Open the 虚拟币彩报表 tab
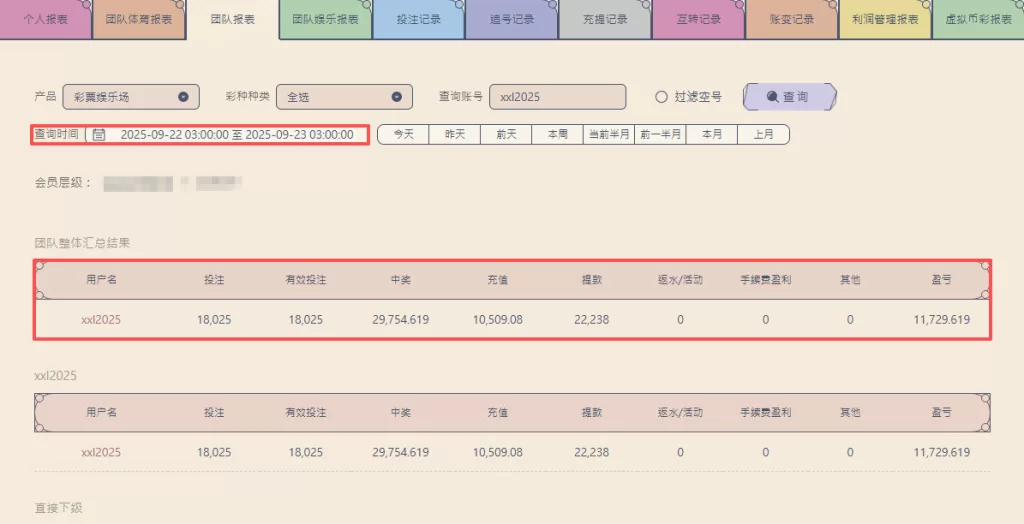Image resolution: width=1024 pixels, height=524 pixels. pyautogui.click(x=978, y=19)
